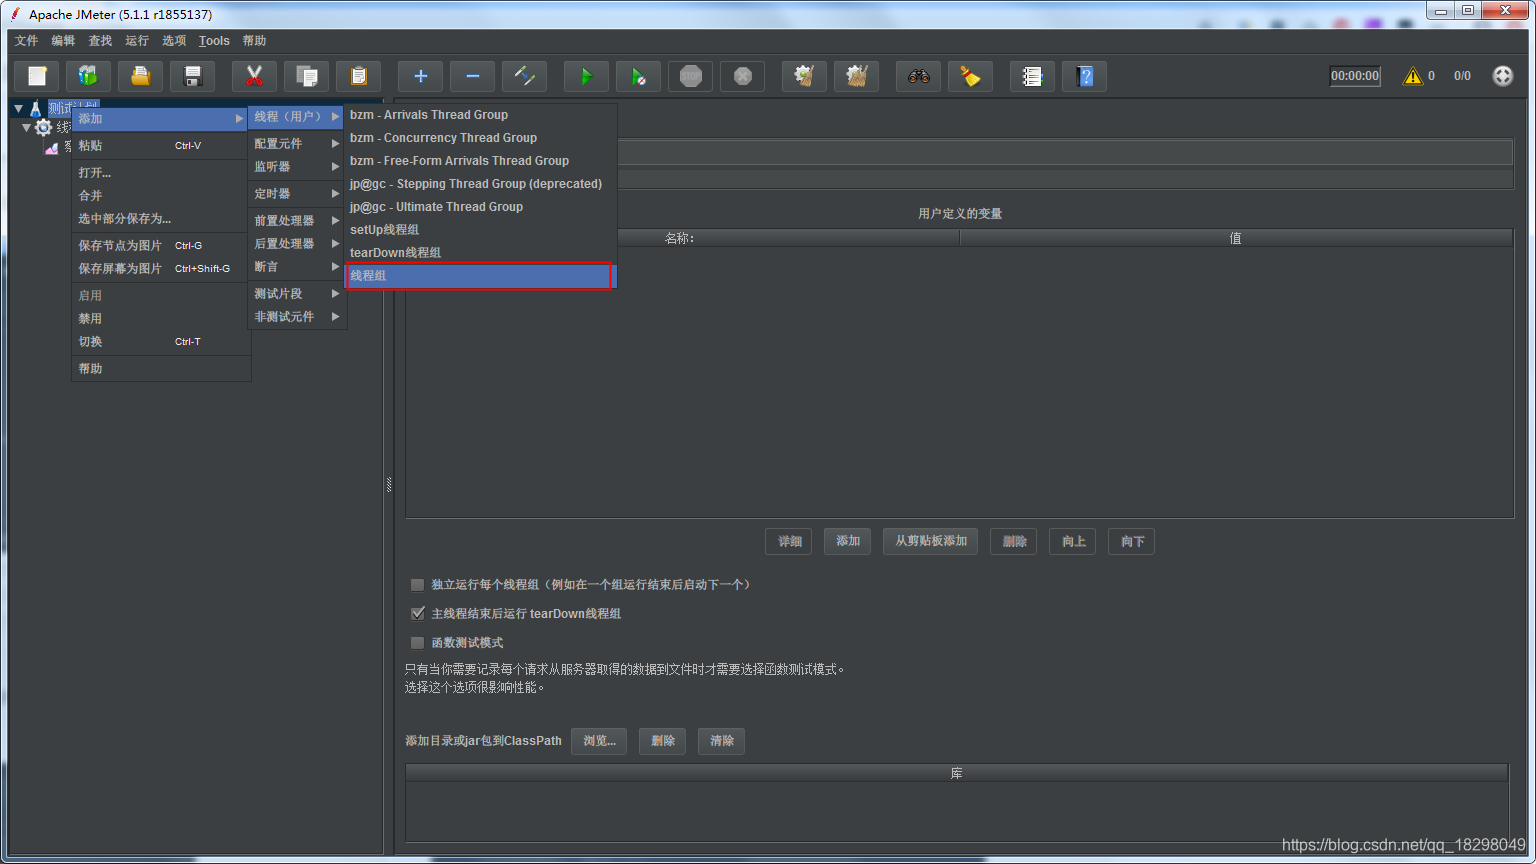
Task: Expand the 后置处理器 submenu
Action: pos(297,244)
